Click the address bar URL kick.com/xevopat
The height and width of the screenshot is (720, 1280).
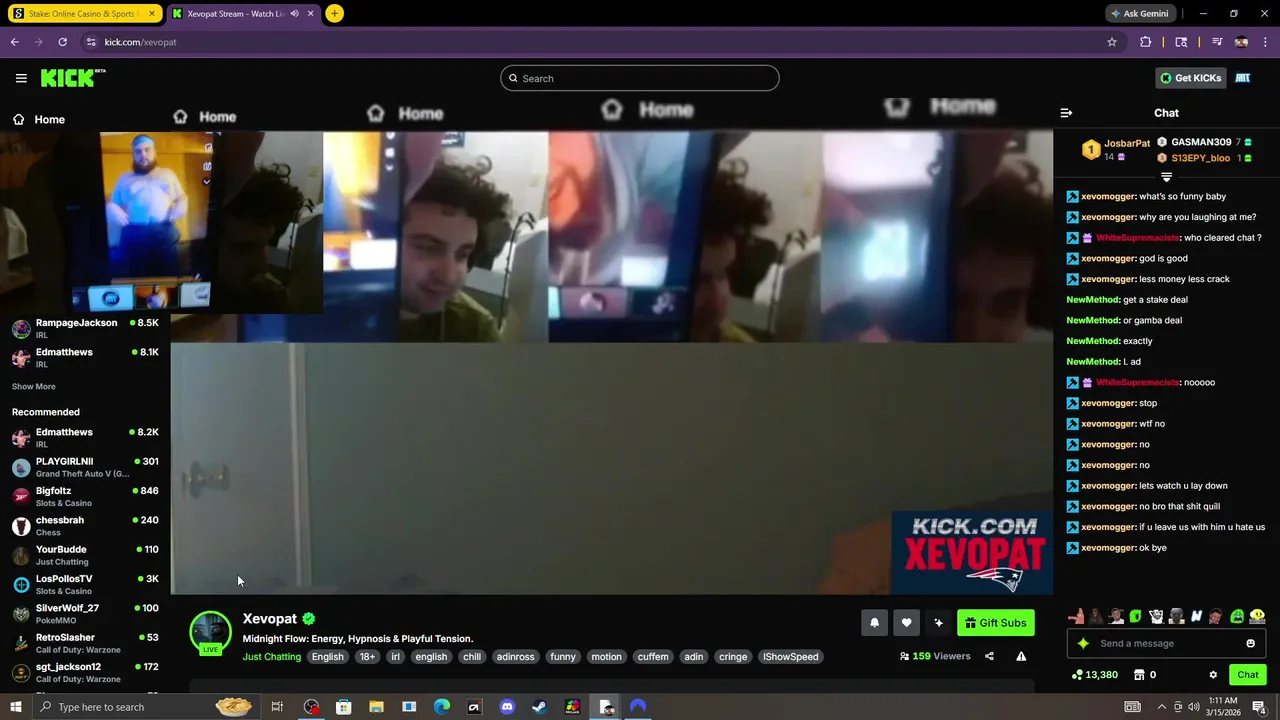(x=140, y=42)
